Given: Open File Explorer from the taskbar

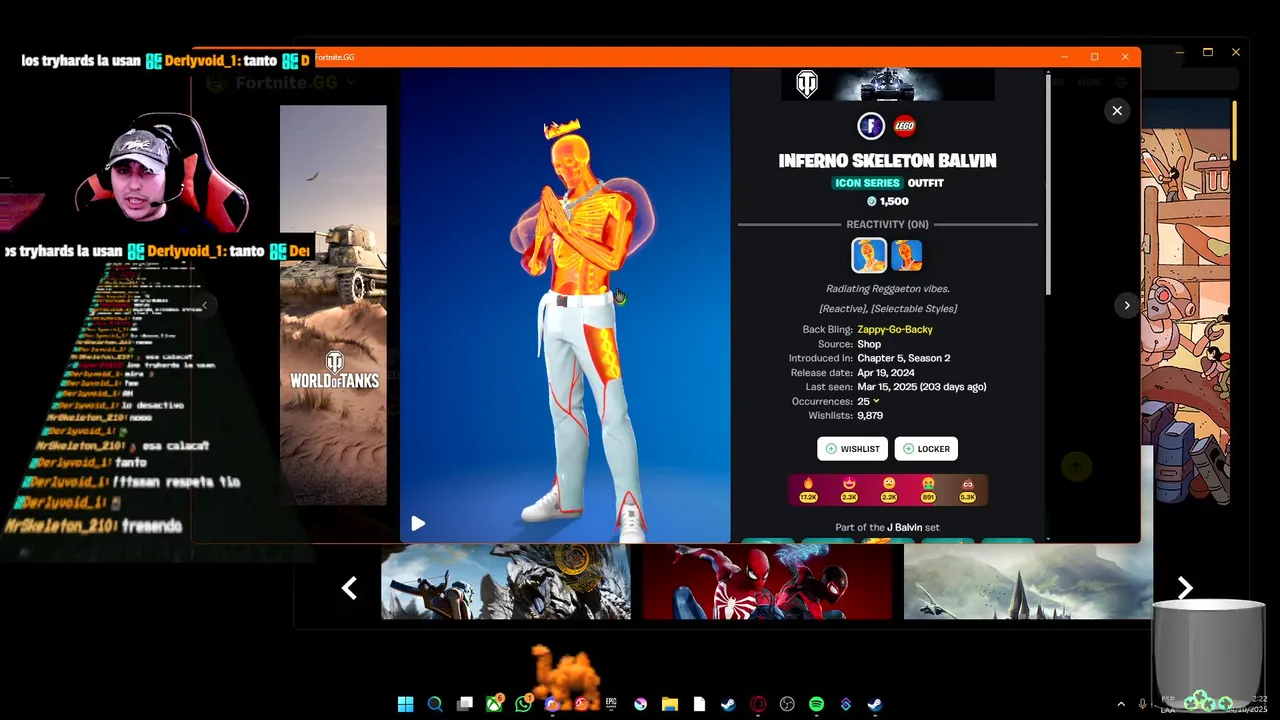Looking at the screenshot, I should click(670, 704).
